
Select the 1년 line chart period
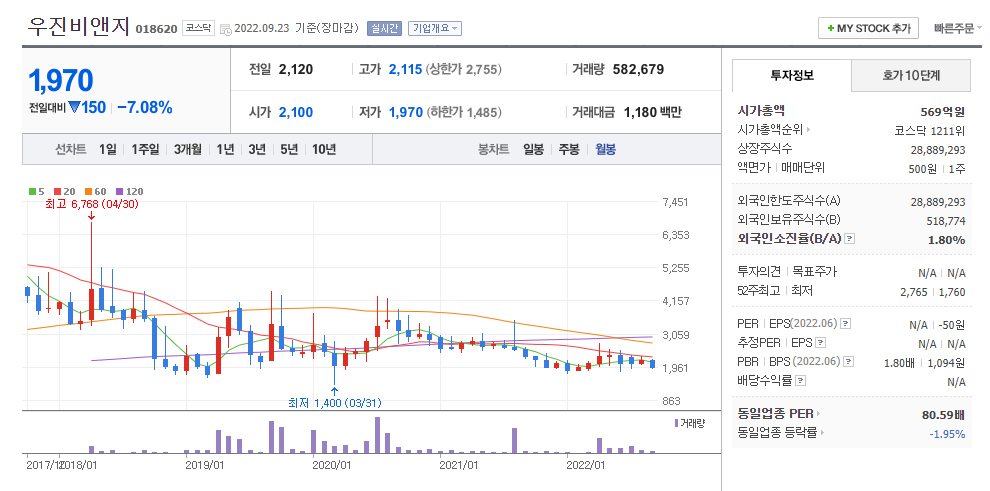225,150
